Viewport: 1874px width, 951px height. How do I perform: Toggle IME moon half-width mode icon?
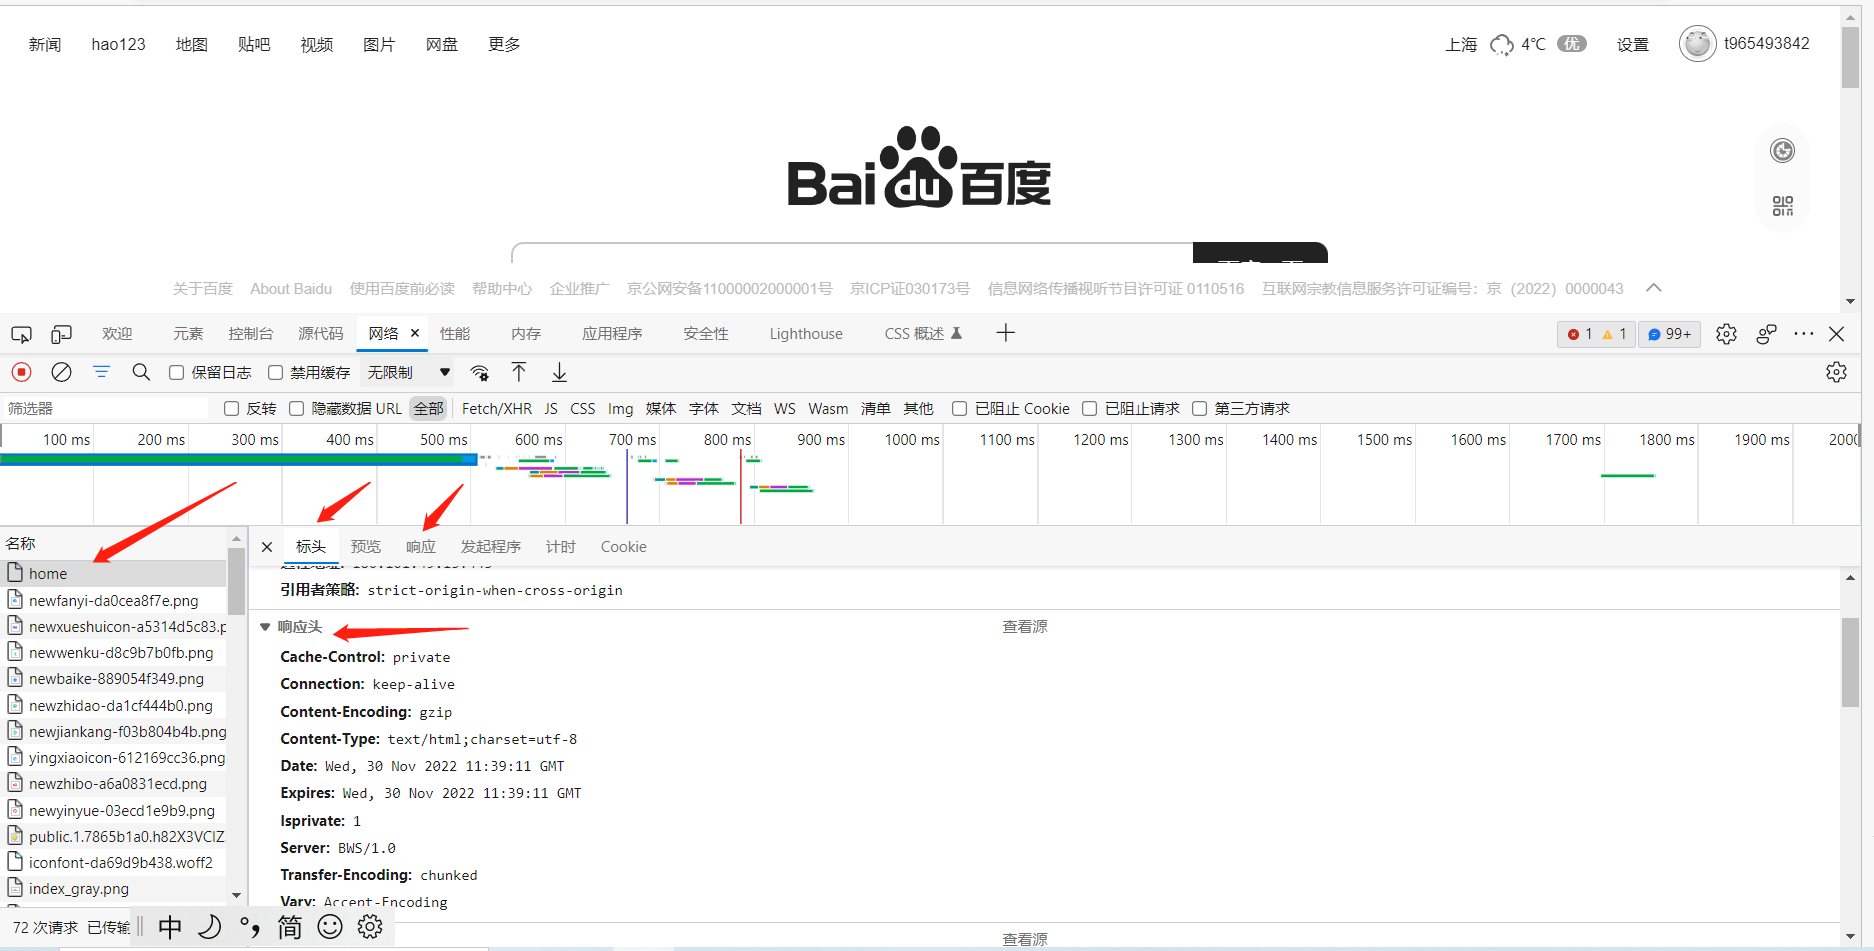210,927
